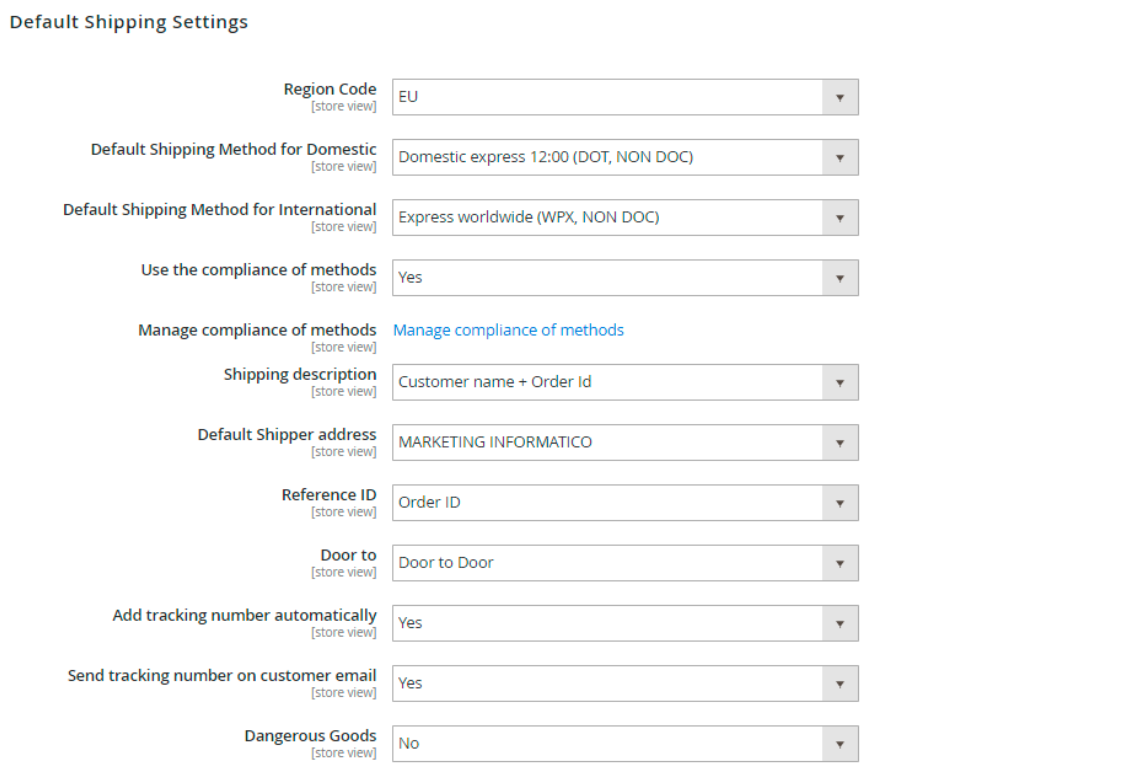Open Send tracking number on customer email dropdown
This screenshot has height=781, width=1135.
coord(625,683)
